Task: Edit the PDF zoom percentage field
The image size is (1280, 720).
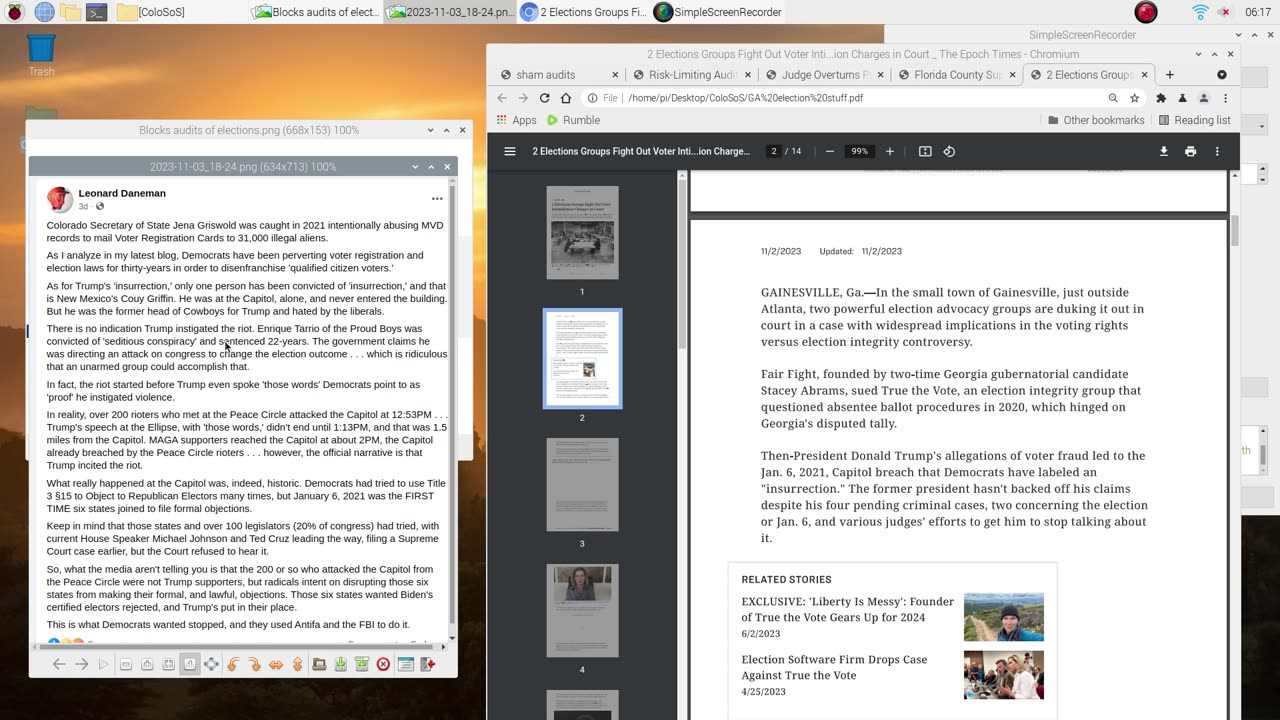Action: pyautogui.click(x=859, y=151)
